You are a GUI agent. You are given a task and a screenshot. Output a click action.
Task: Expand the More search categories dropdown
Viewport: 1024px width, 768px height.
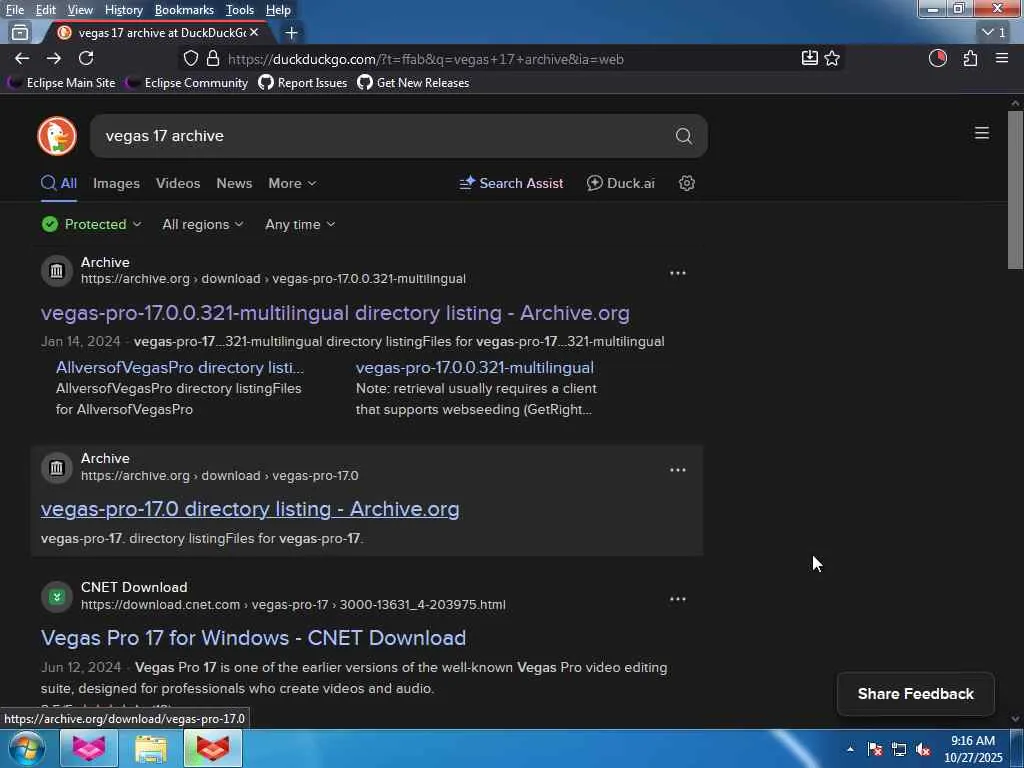pos(292,183)
